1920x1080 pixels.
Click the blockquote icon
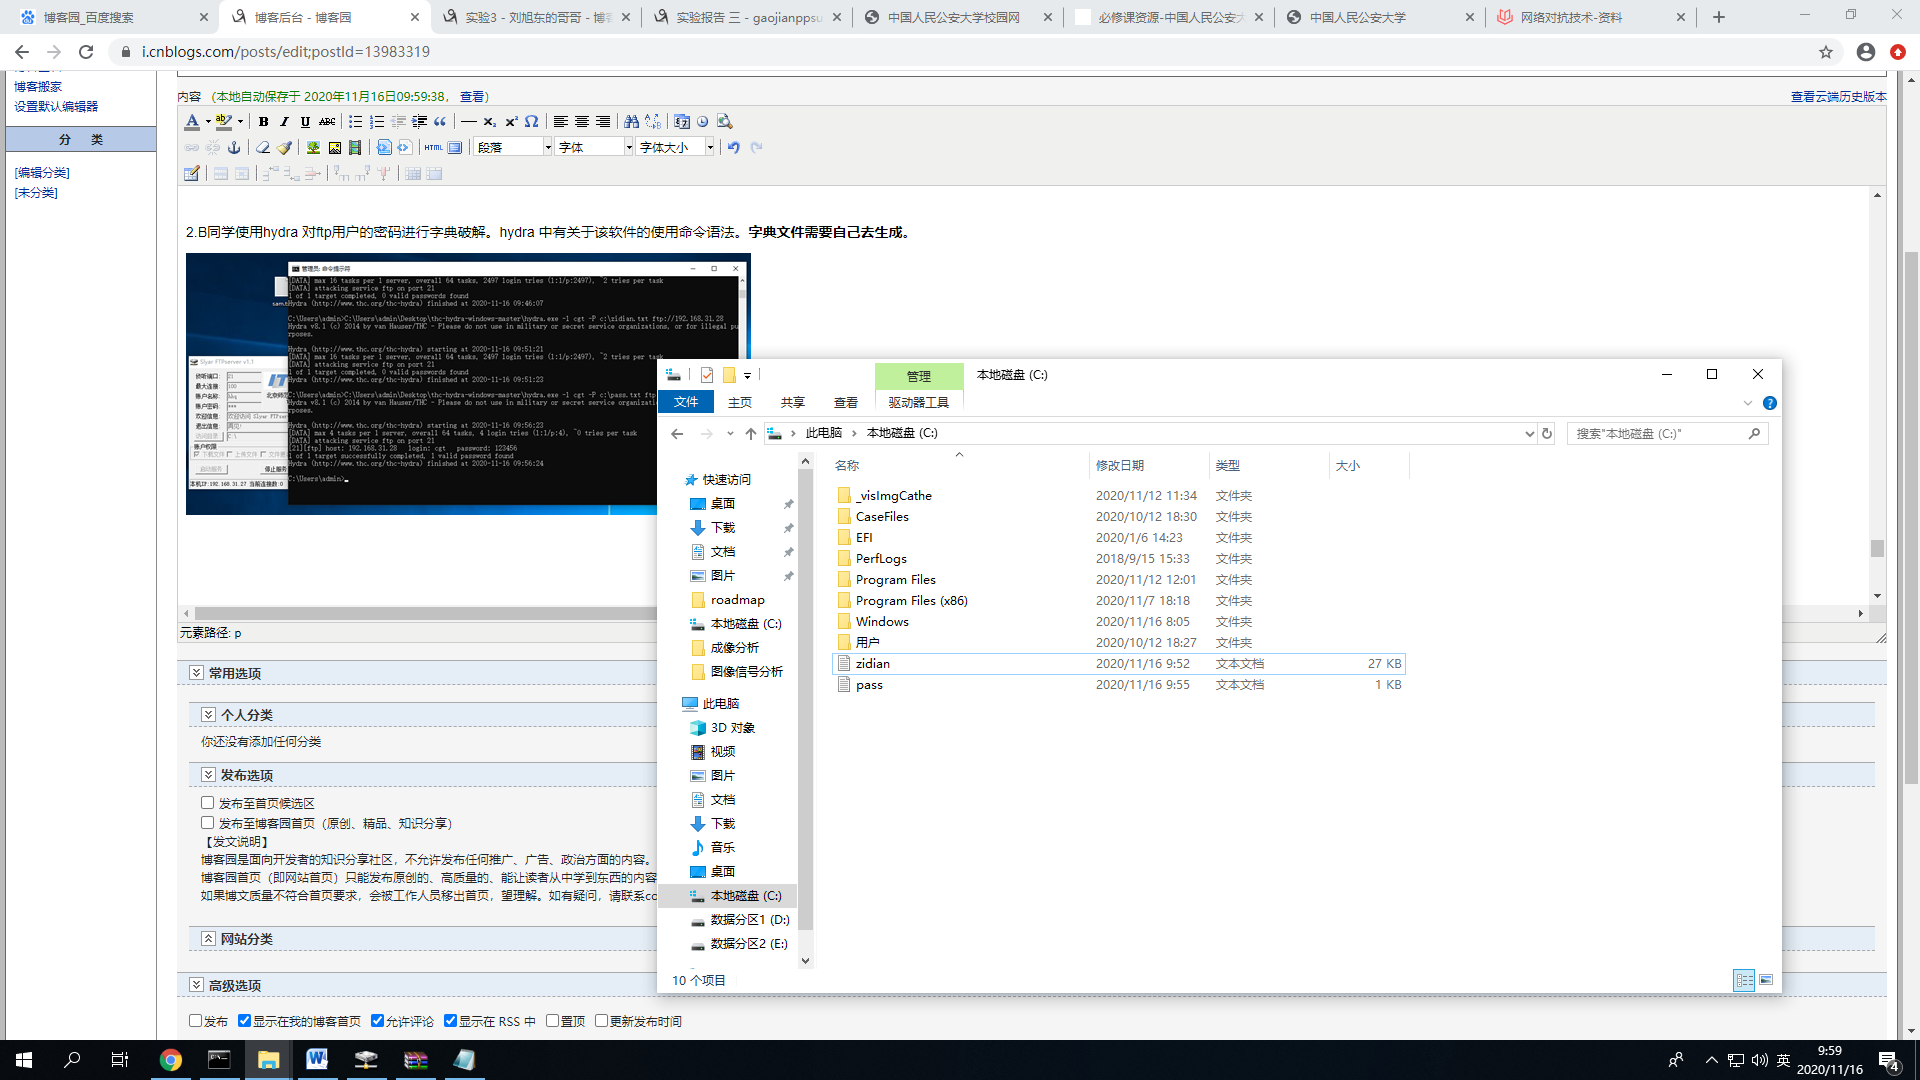point(440,122)
